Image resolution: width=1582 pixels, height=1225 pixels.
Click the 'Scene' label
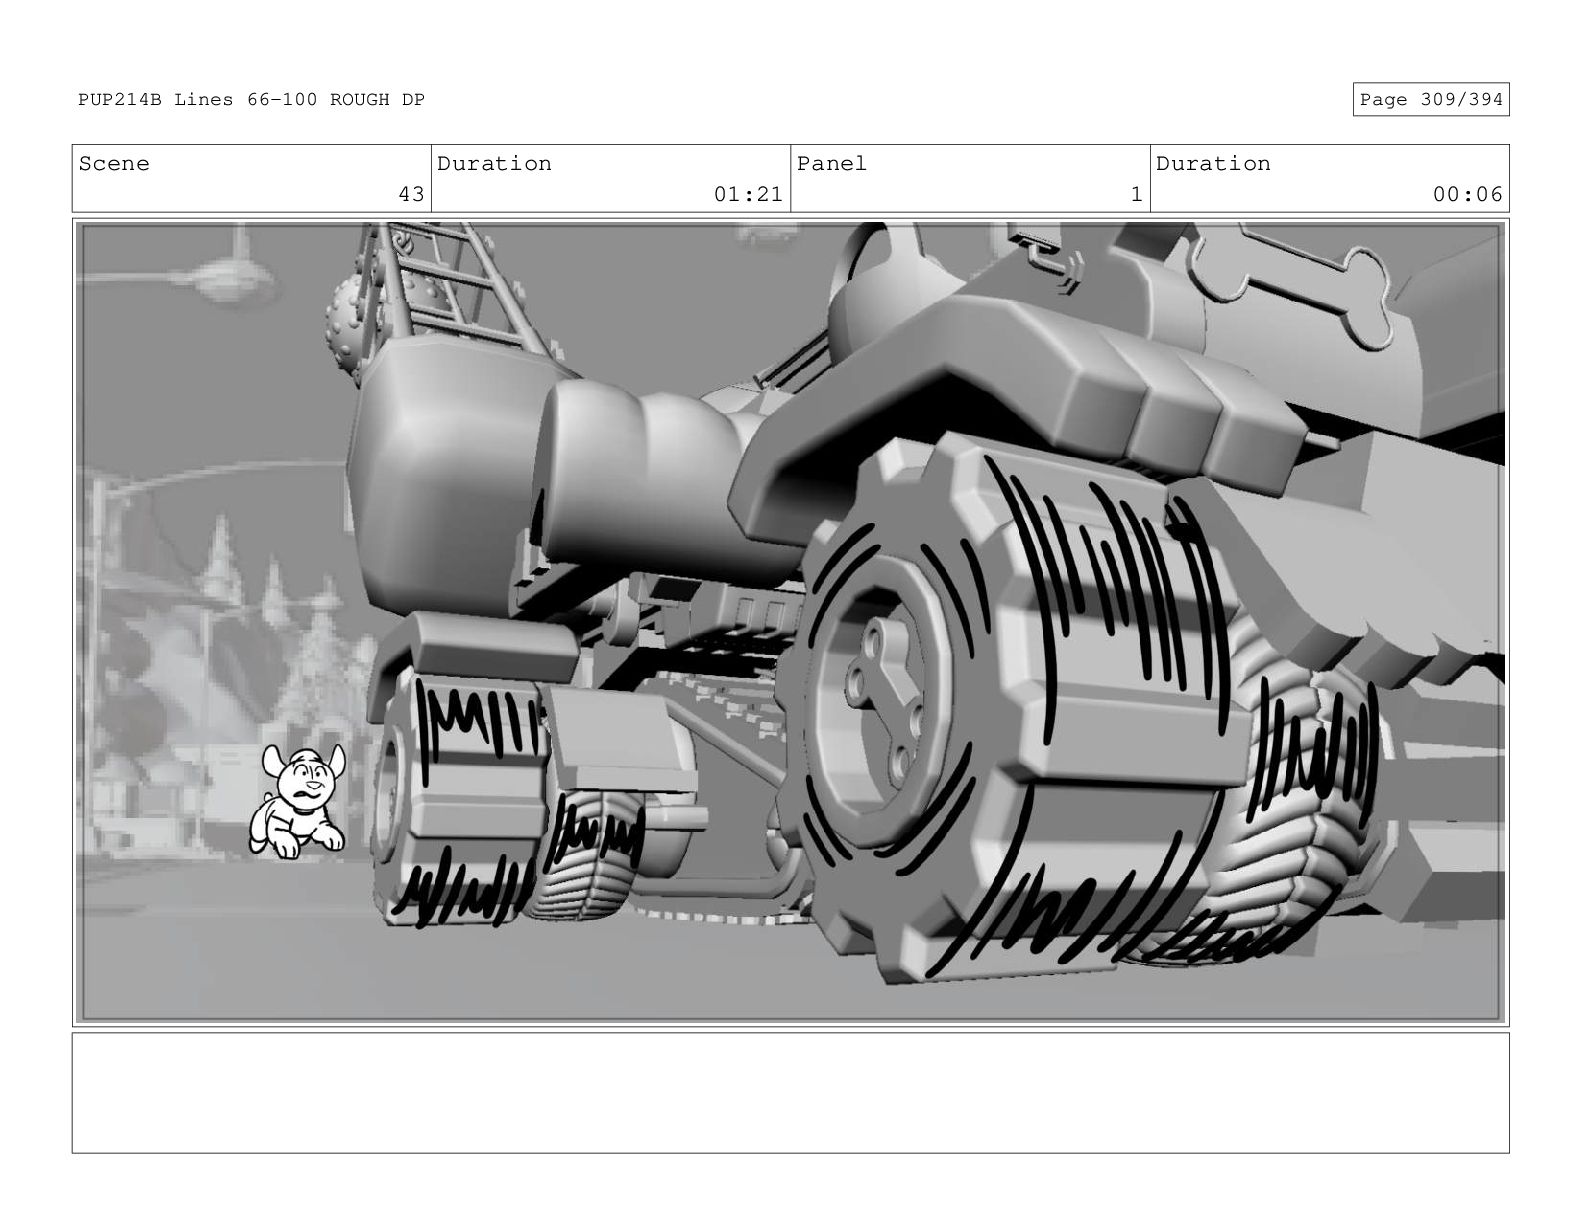coord(114,164)
